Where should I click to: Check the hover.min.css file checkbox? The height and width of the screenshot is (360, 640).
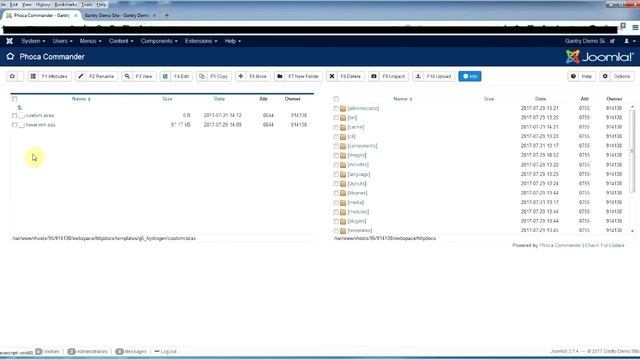click(x=15, y=125)
